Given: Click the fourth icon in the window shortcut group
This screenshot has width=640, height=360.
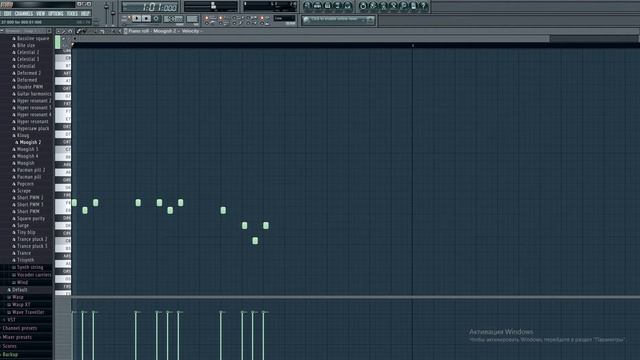Looking at the screenshot, I should (x=338, y=6).
